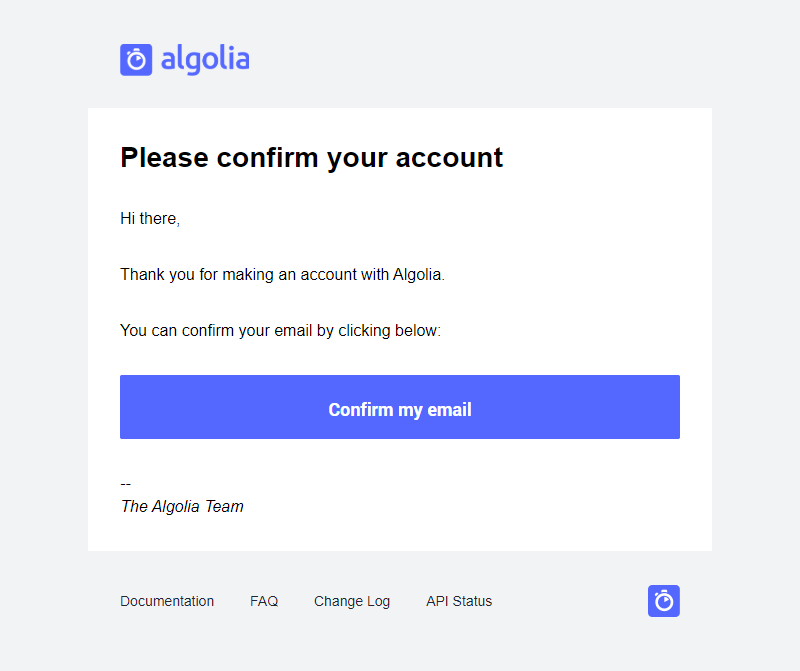The image size is (800, 671).
Task: Open the Documentation footer link
Action: (x=167, y=601)
